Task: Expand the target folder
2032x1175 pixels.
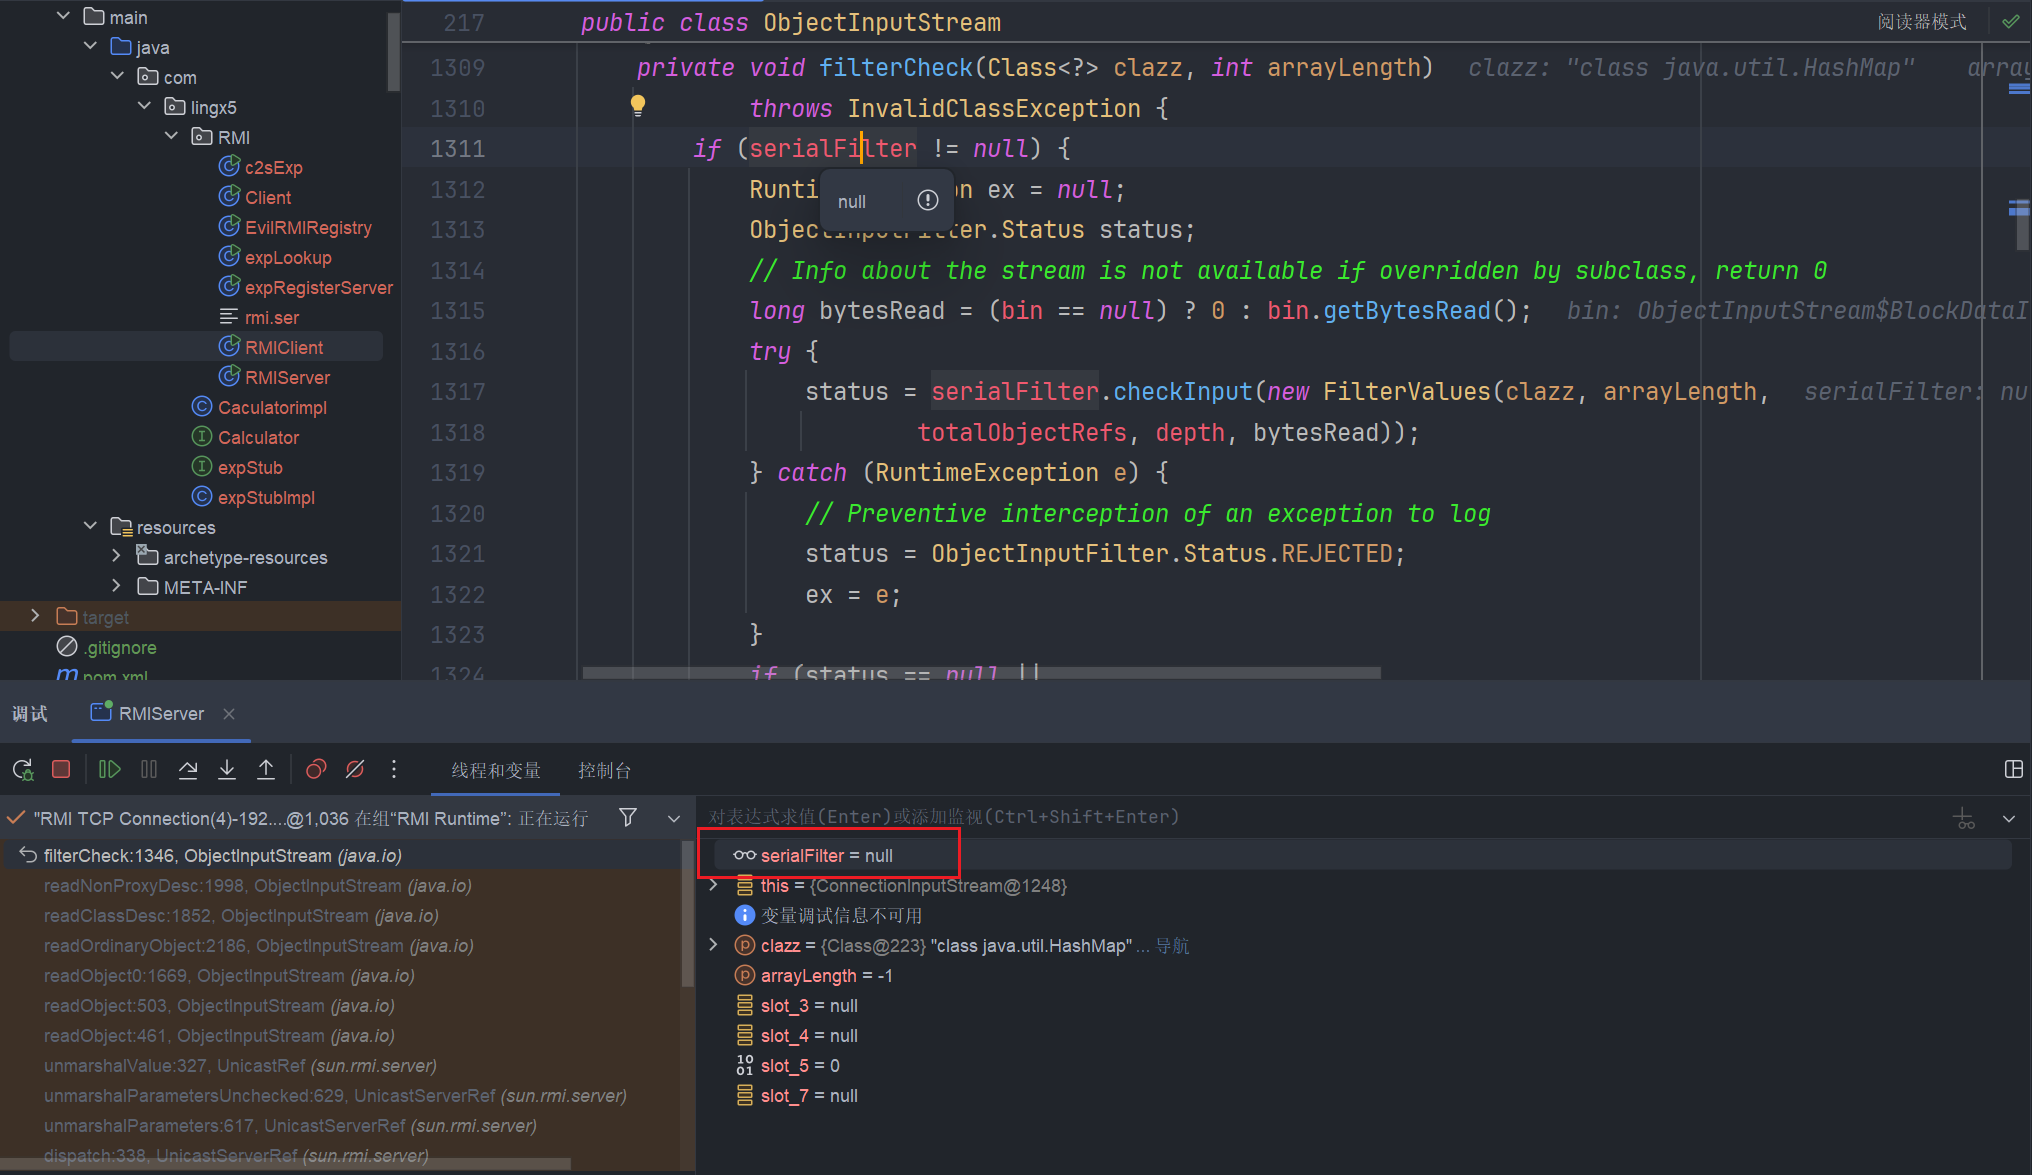Action: tap(36, 616)
